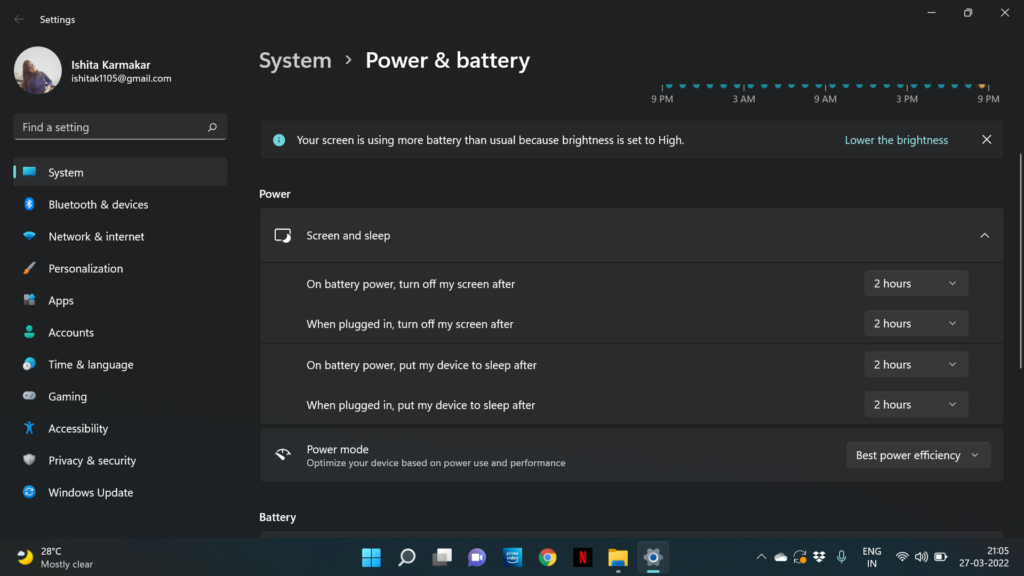Click the Power mode gauge icon

coord(283,455)
